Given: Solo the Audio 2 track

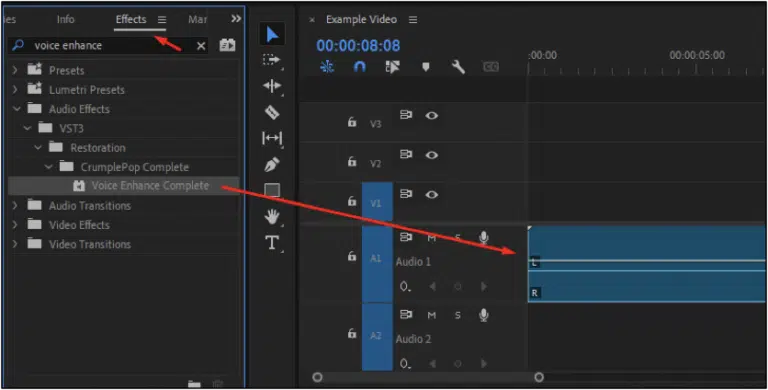Looking at the screenshot, I should [457, 315].
